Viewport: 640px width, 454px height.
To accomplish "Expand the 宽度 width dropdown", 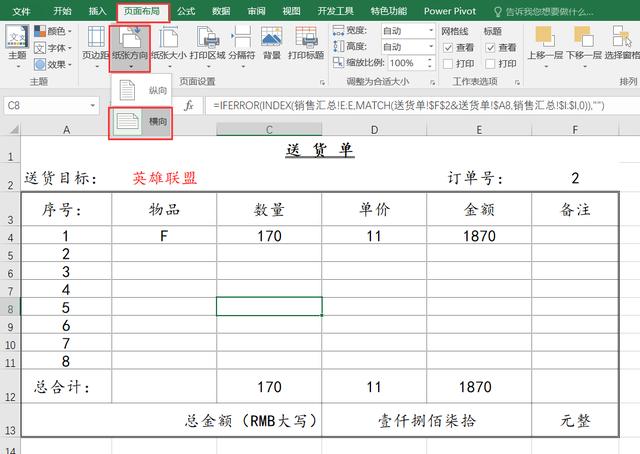I will point(431,30).
